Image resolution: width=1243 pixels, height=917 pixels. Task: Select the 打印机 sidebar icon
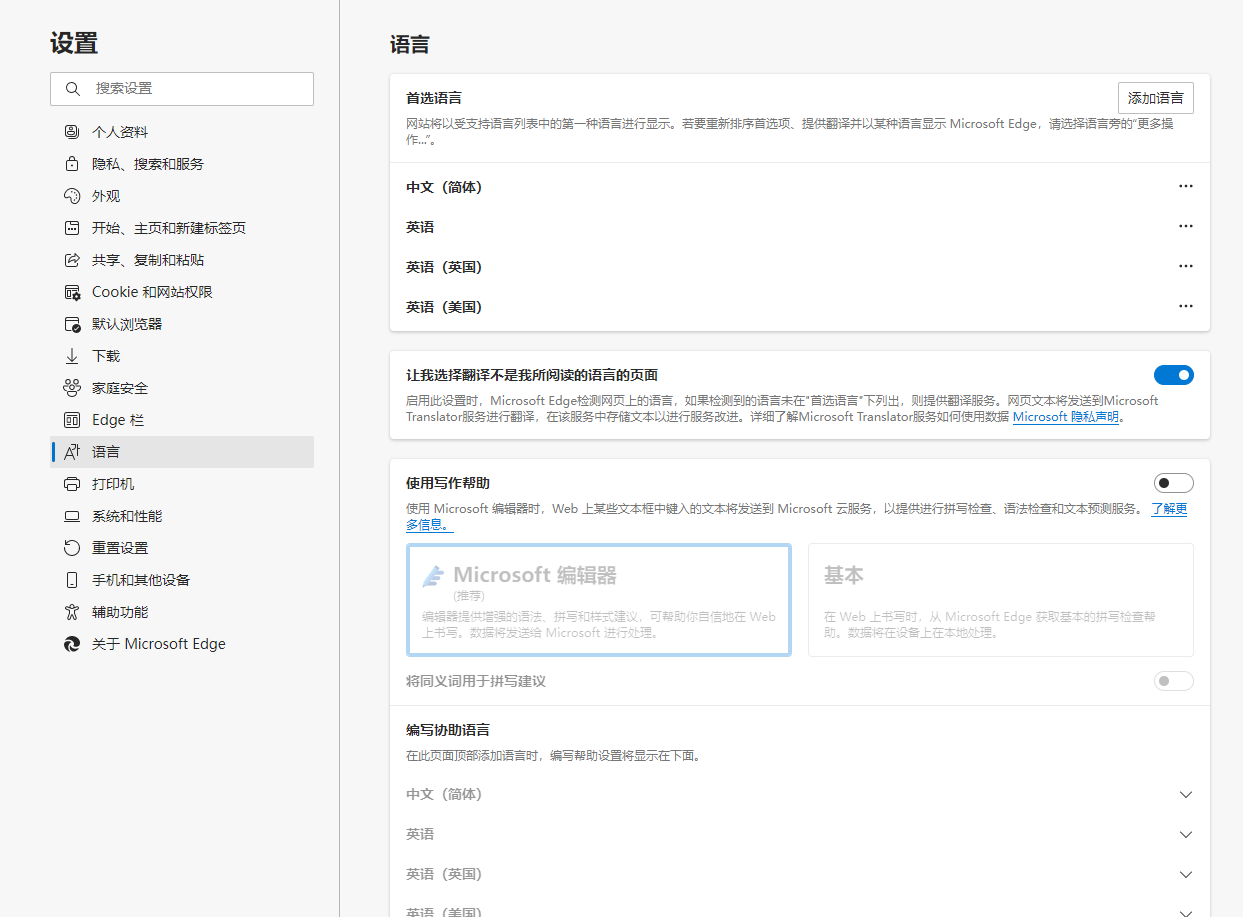coord(71,483)
